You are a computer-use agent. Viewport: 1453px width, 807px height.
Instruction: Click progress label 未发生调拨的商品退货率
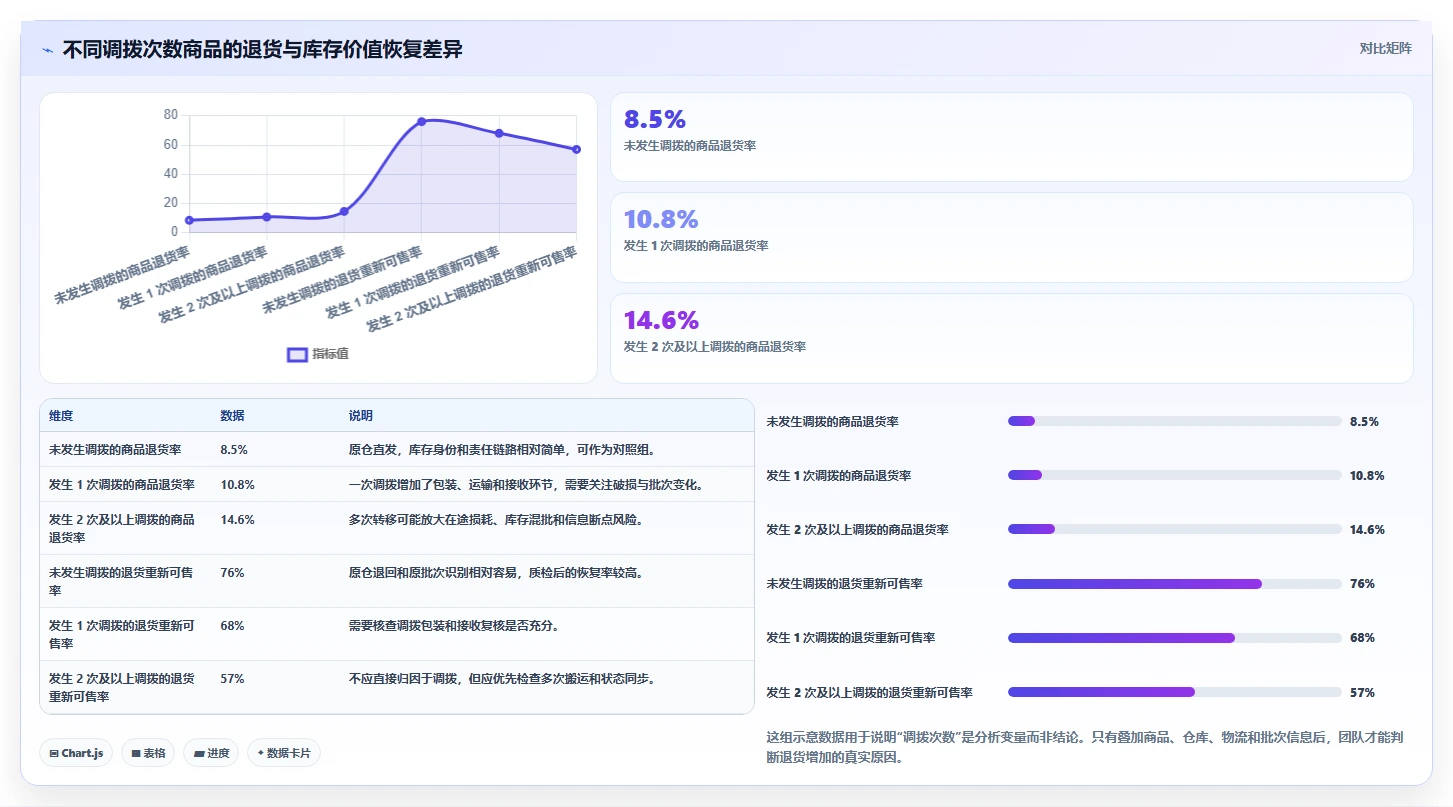(832, 422)
